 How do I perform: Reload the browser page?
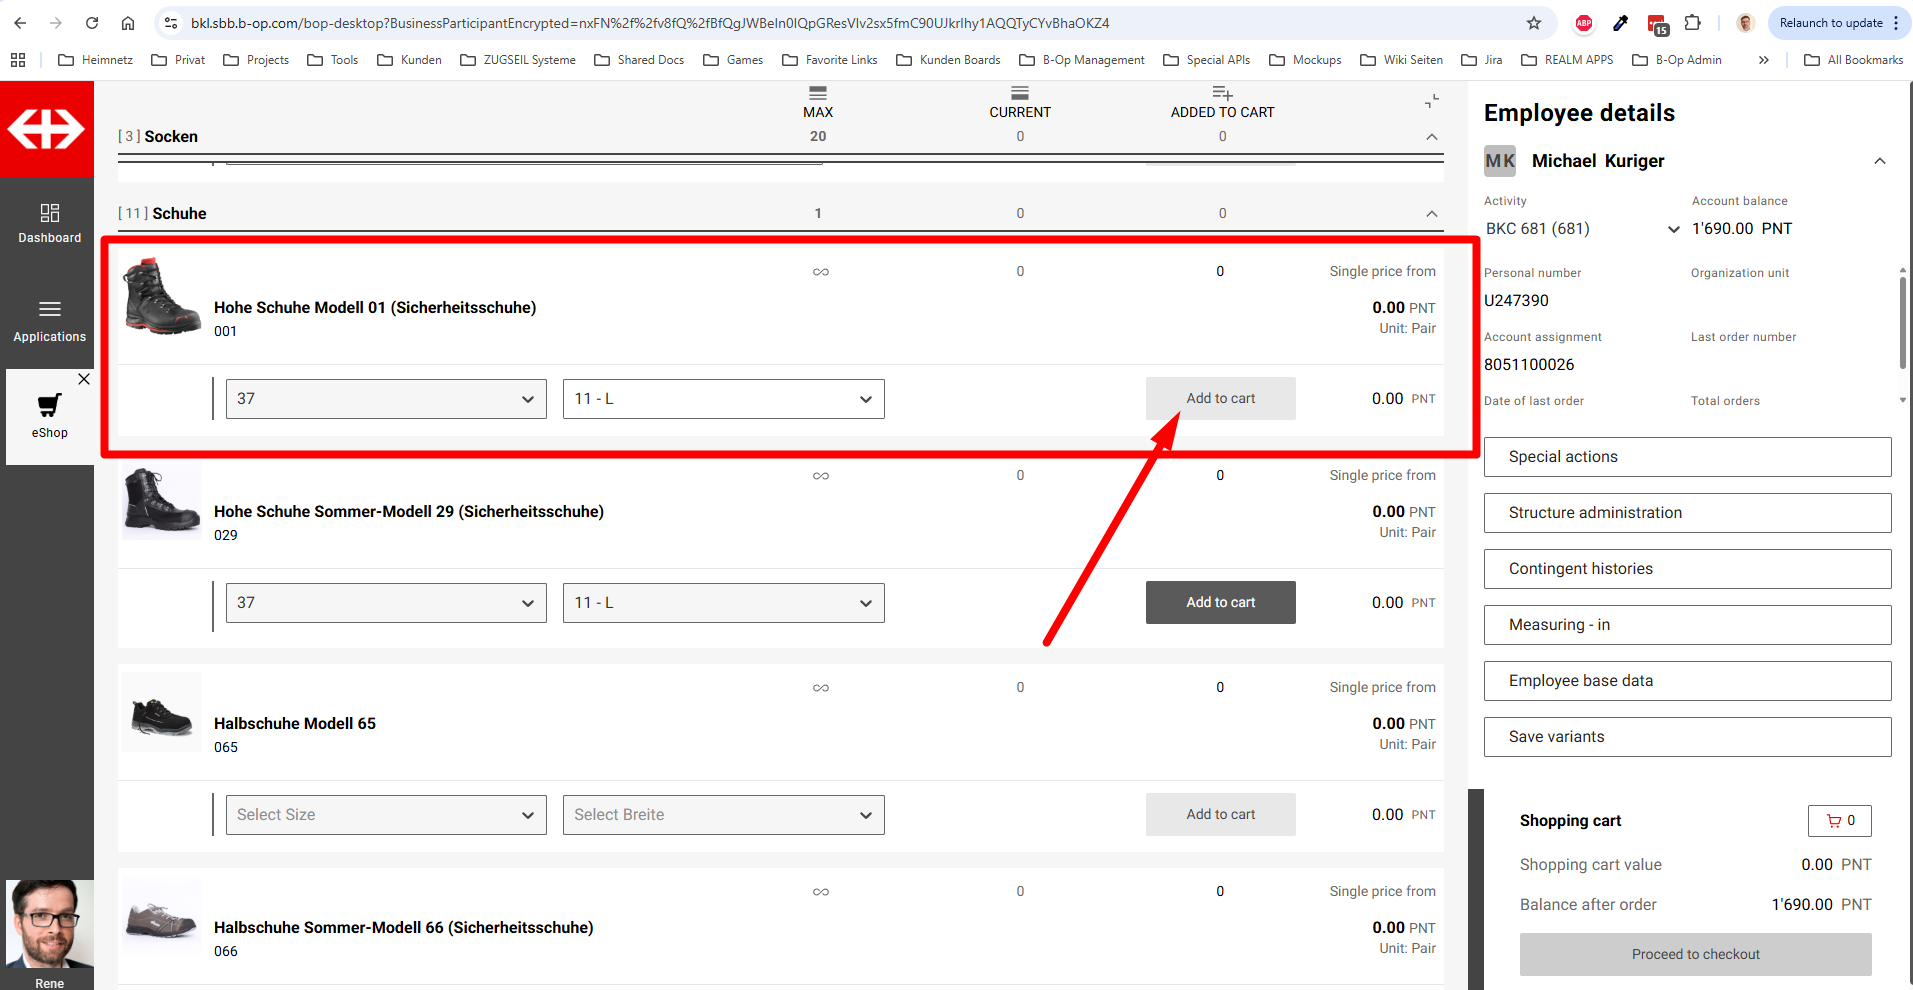pyautogui.click(x=92, y=23)
